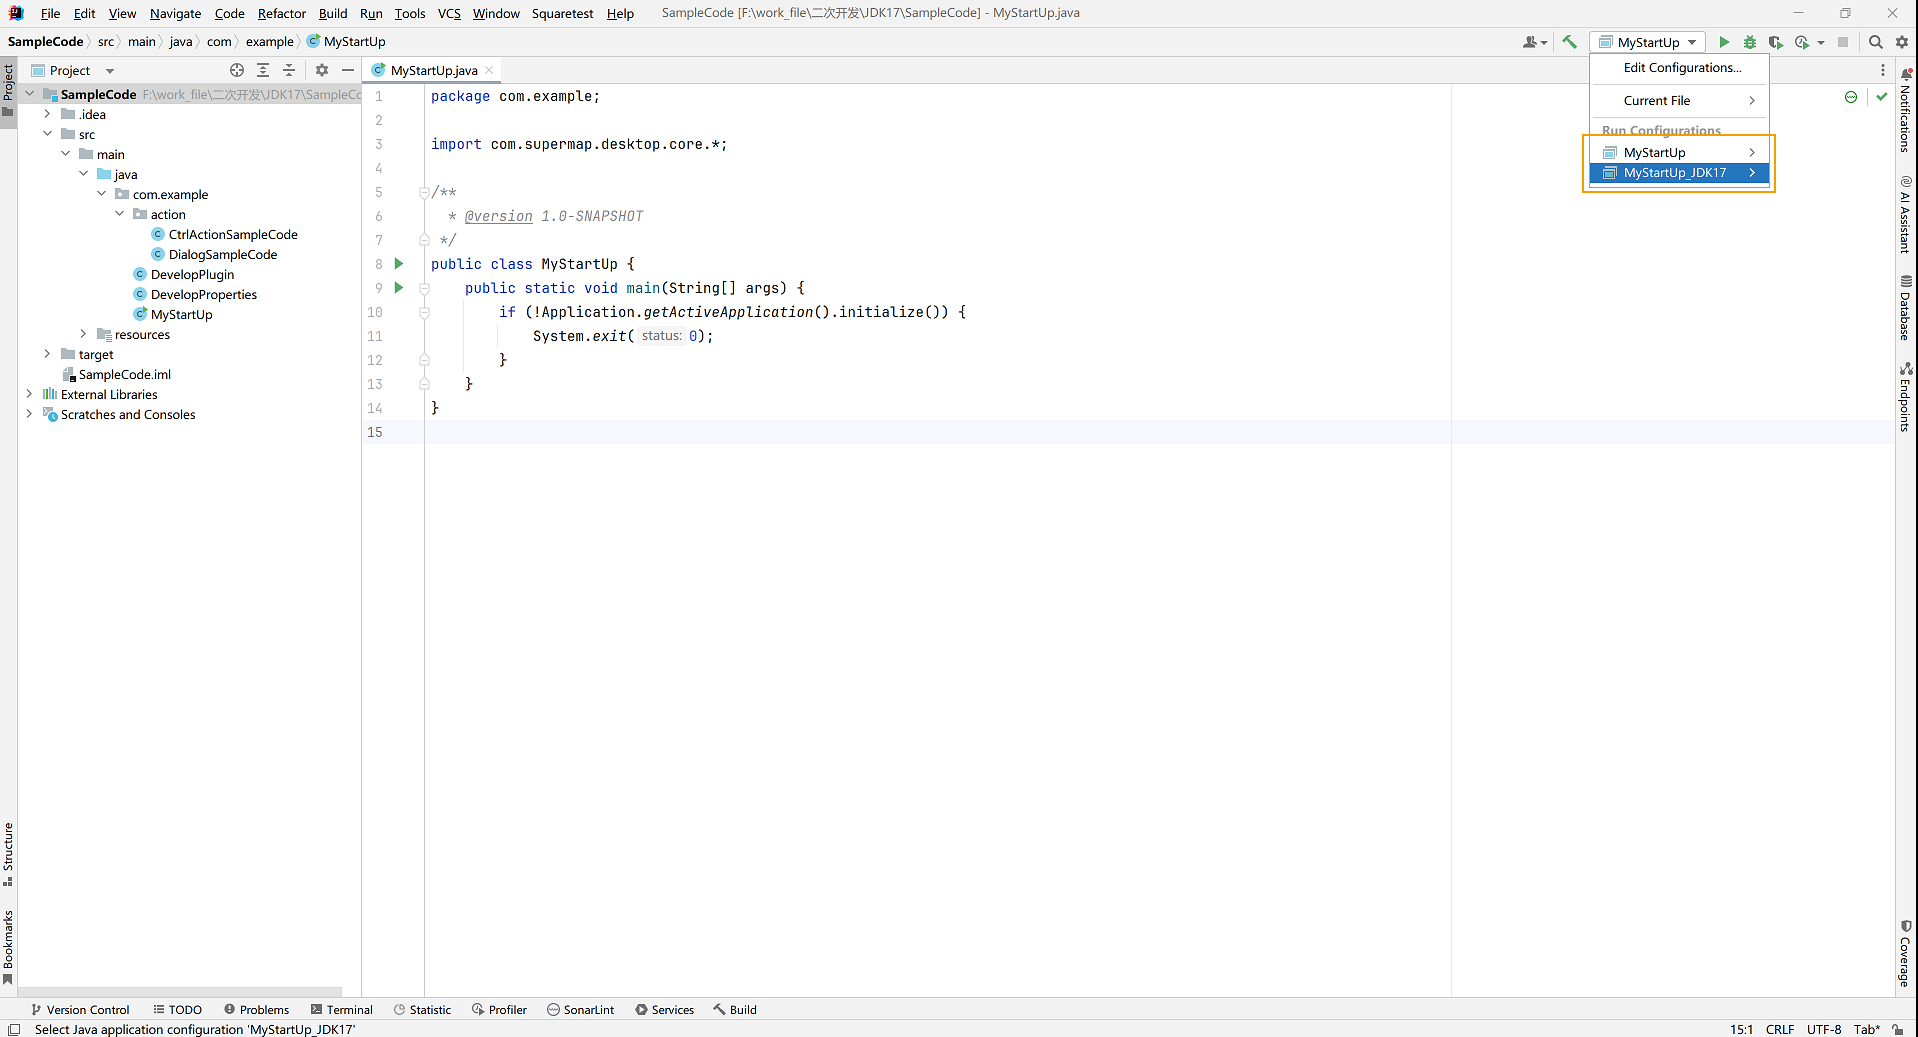Open Search Everywhere magnifier icon

pos(1876,42)
